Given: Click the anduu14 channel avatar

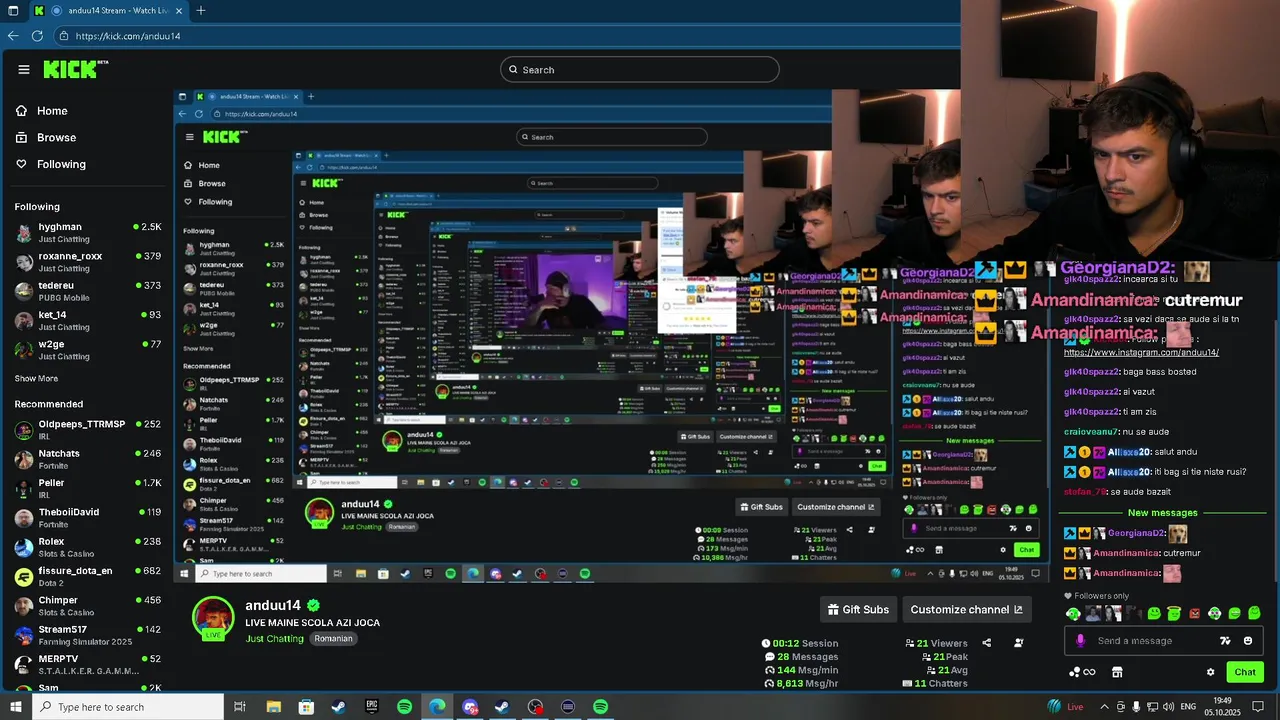Looking at the screenshot, I should coord(213,617).
